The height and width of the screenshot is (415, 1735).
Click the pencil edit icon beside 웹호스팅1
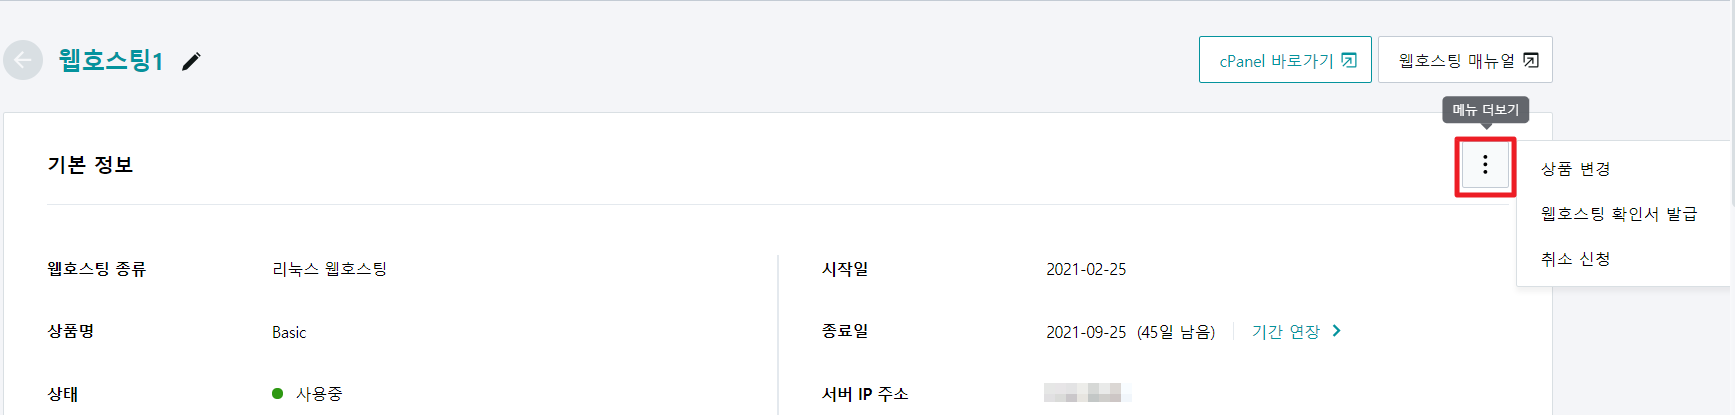pyautogui.click(x=191, y=61)
